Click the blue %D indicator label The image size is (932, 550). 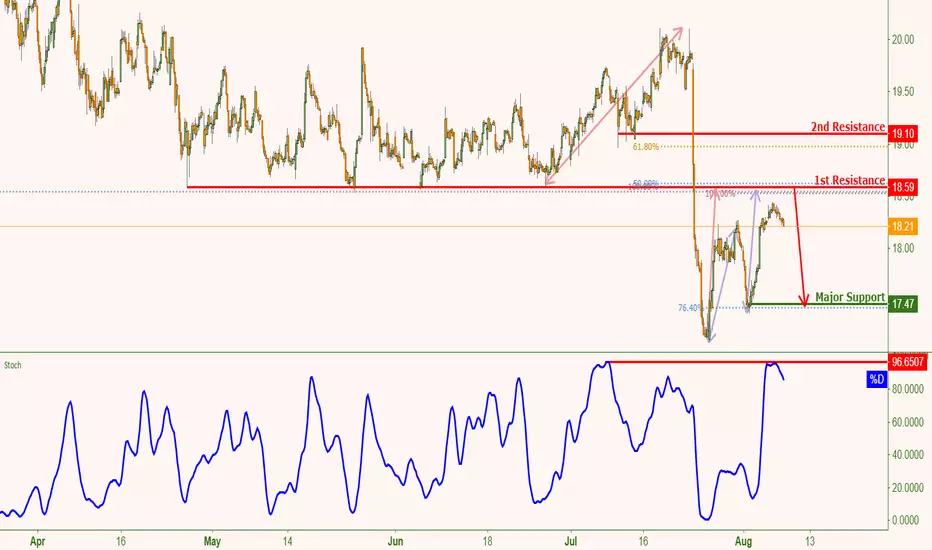coord(877,379)
